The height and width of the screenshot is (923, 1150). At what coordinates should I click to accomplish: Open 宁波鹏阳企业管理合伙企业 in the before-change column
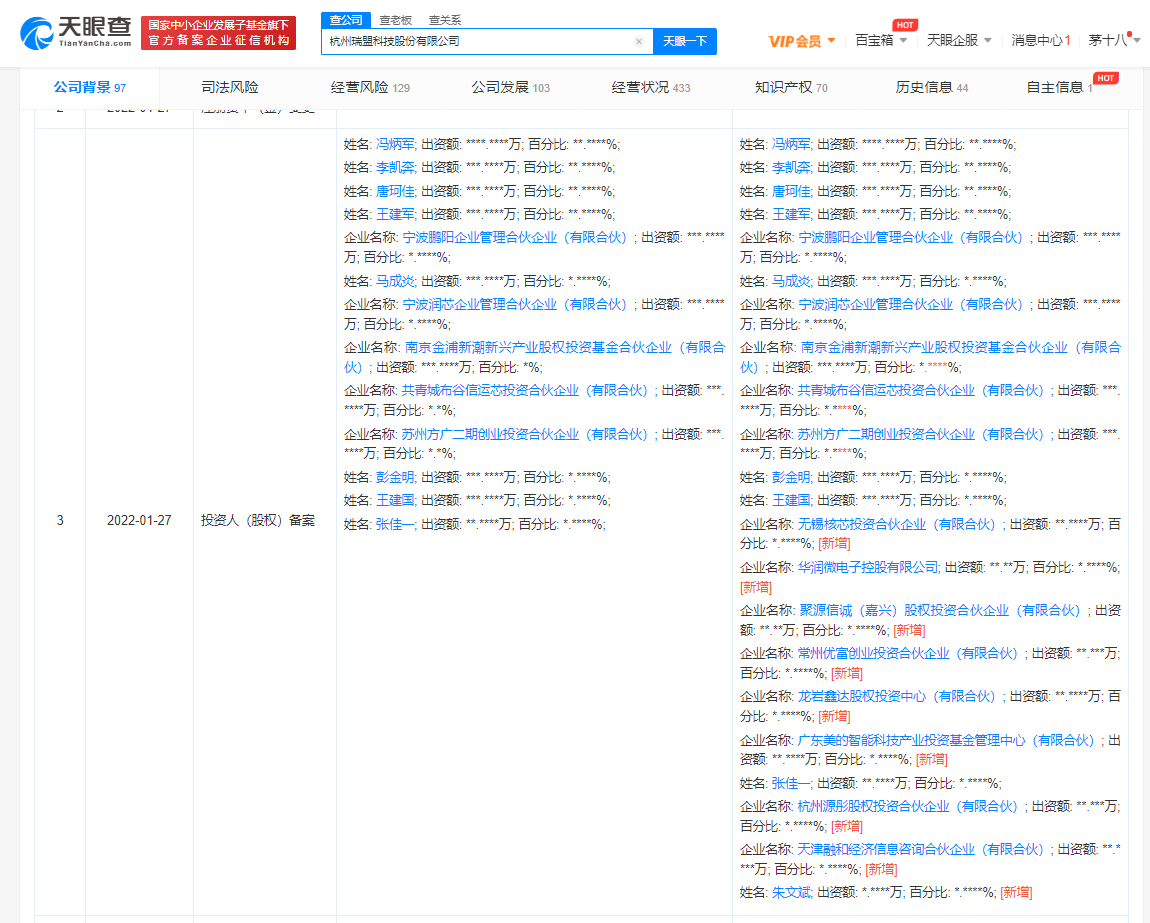pos(515,238)
